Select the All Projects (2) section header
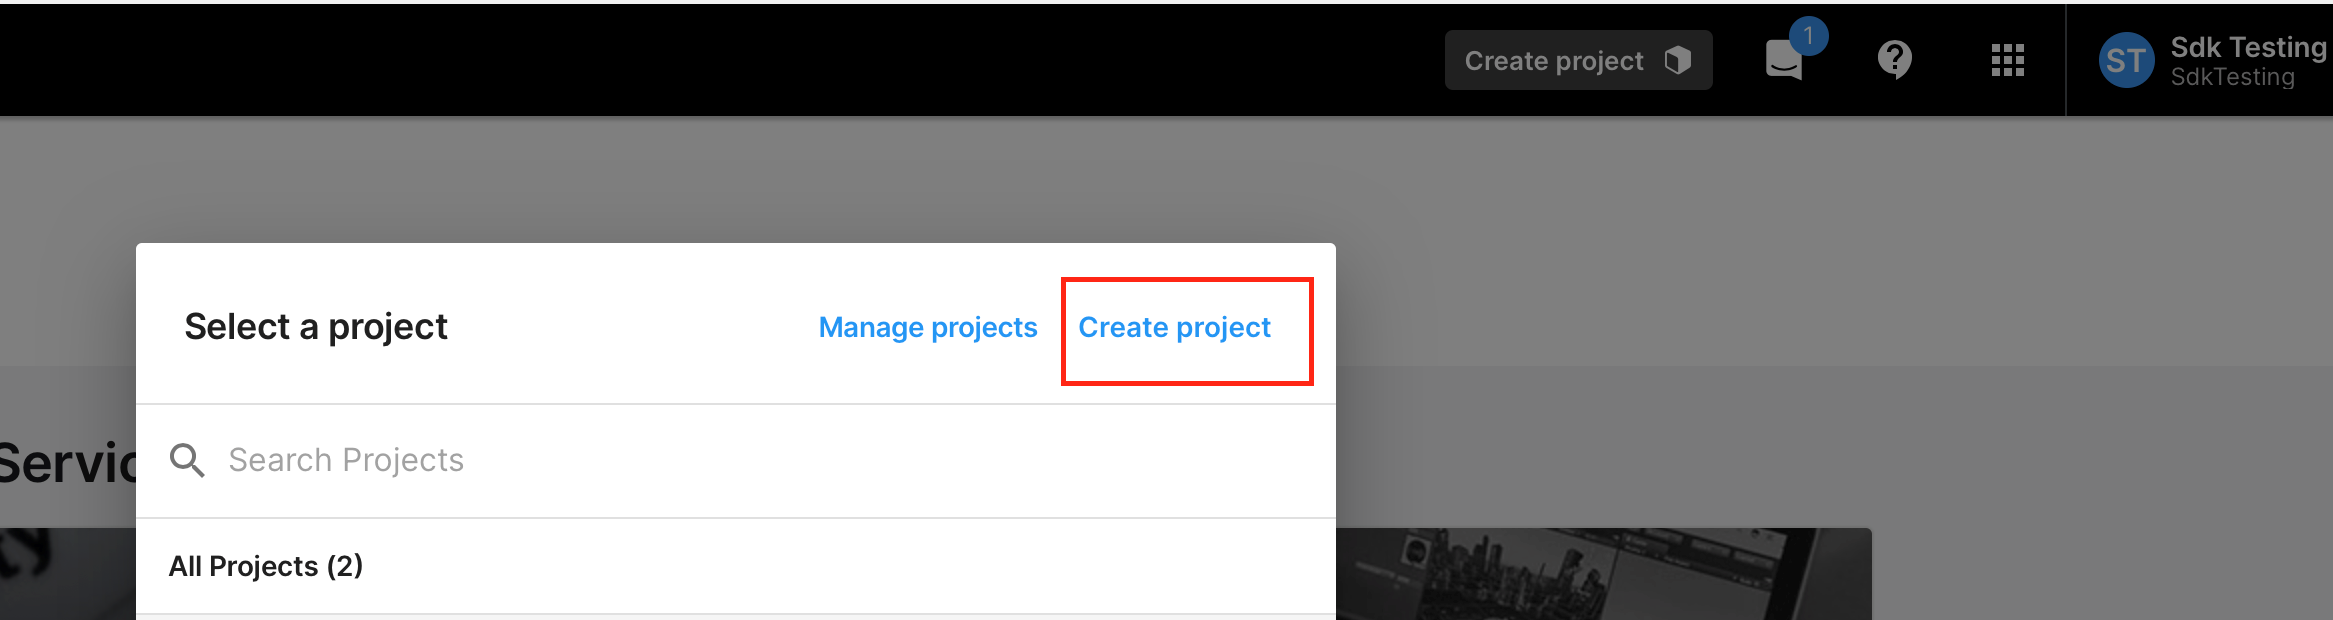This screenshot has width=2333, height=620. [x=266, y=566]
